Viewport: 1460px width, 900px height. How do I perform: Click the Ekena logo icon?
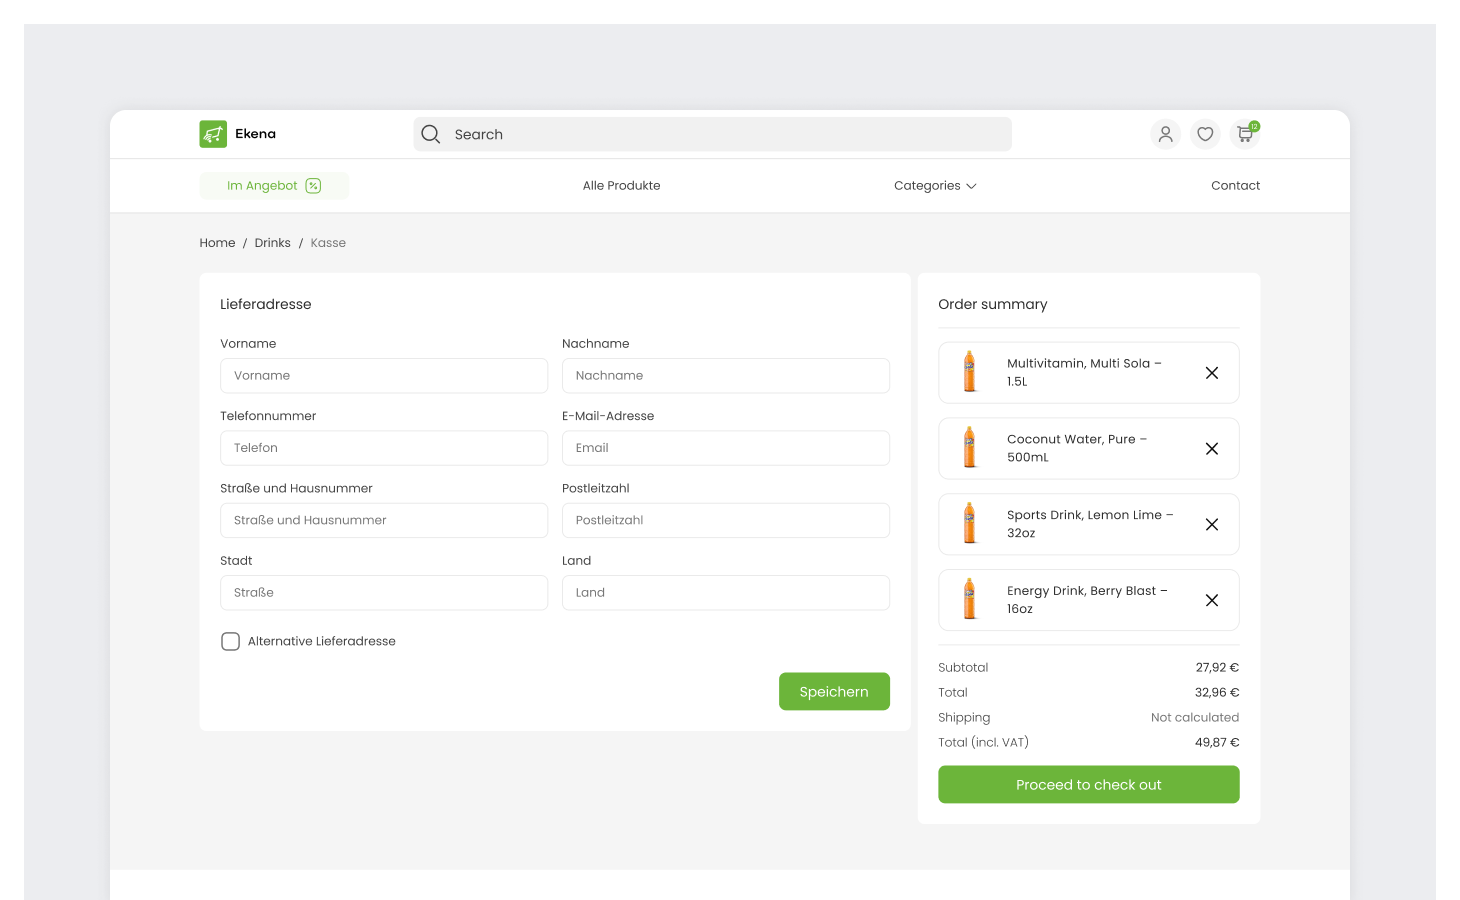click(x=213, y=134)
